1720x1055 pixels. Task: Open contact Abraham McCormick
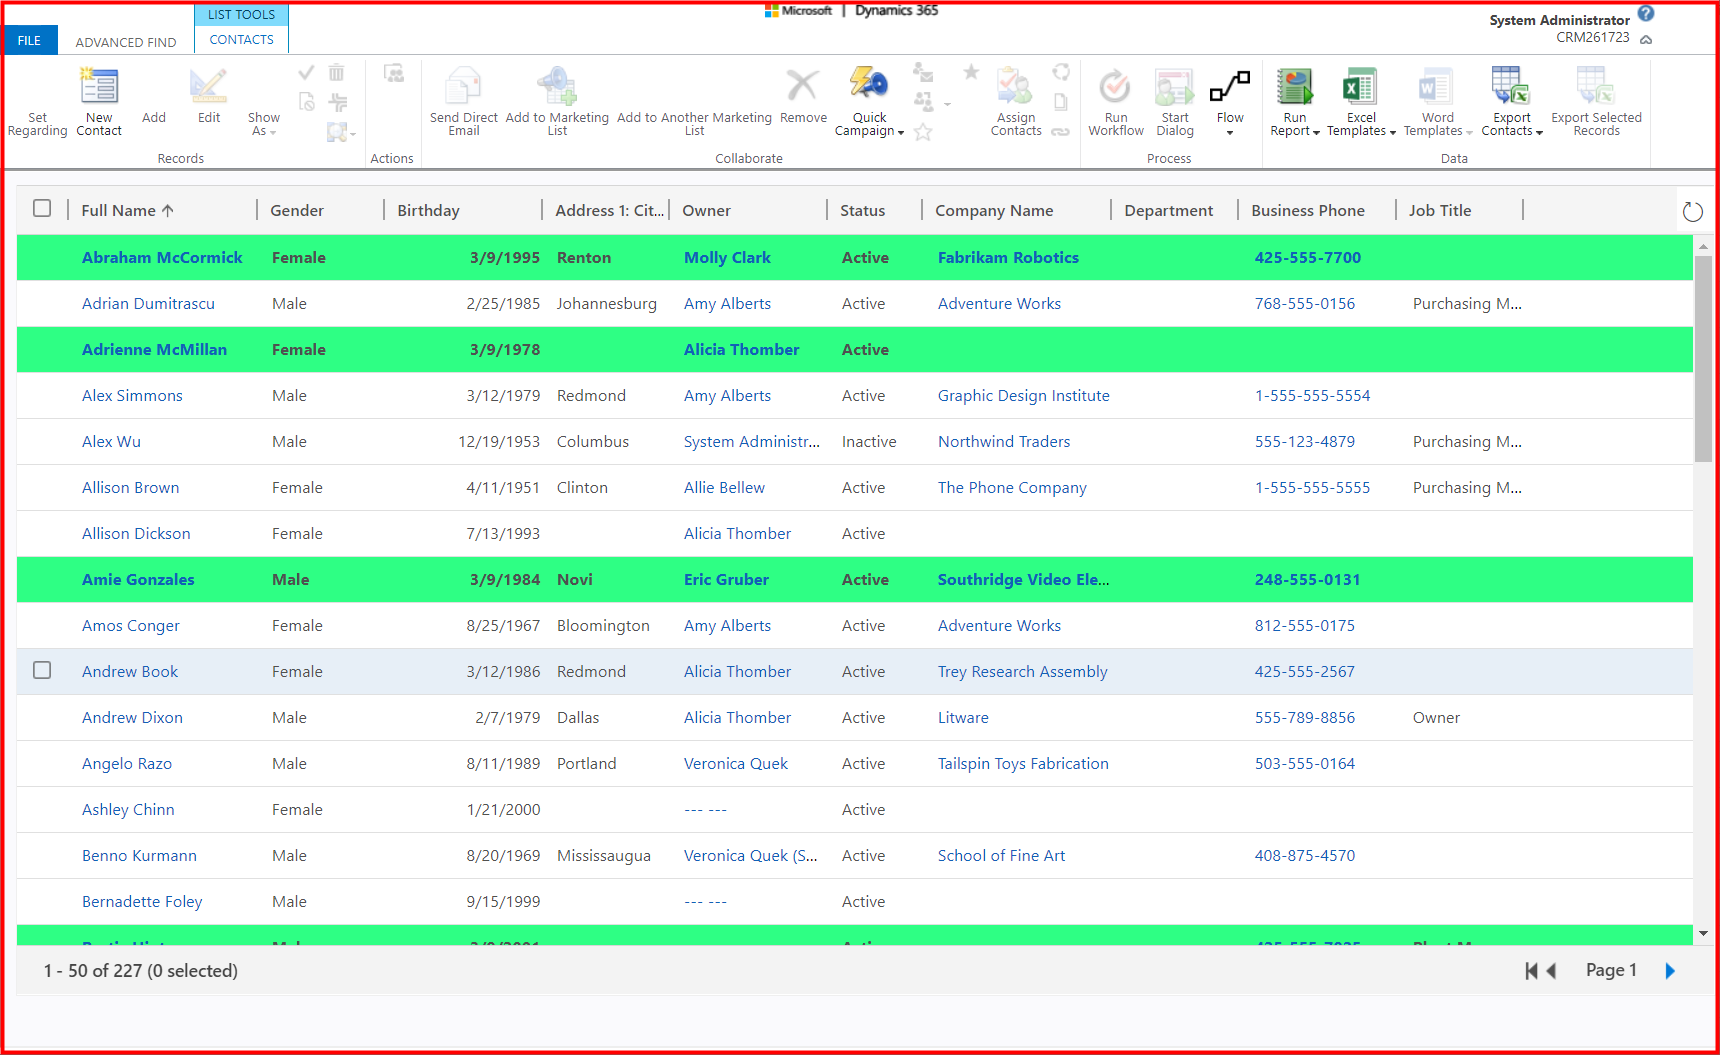tap(162, 257)
